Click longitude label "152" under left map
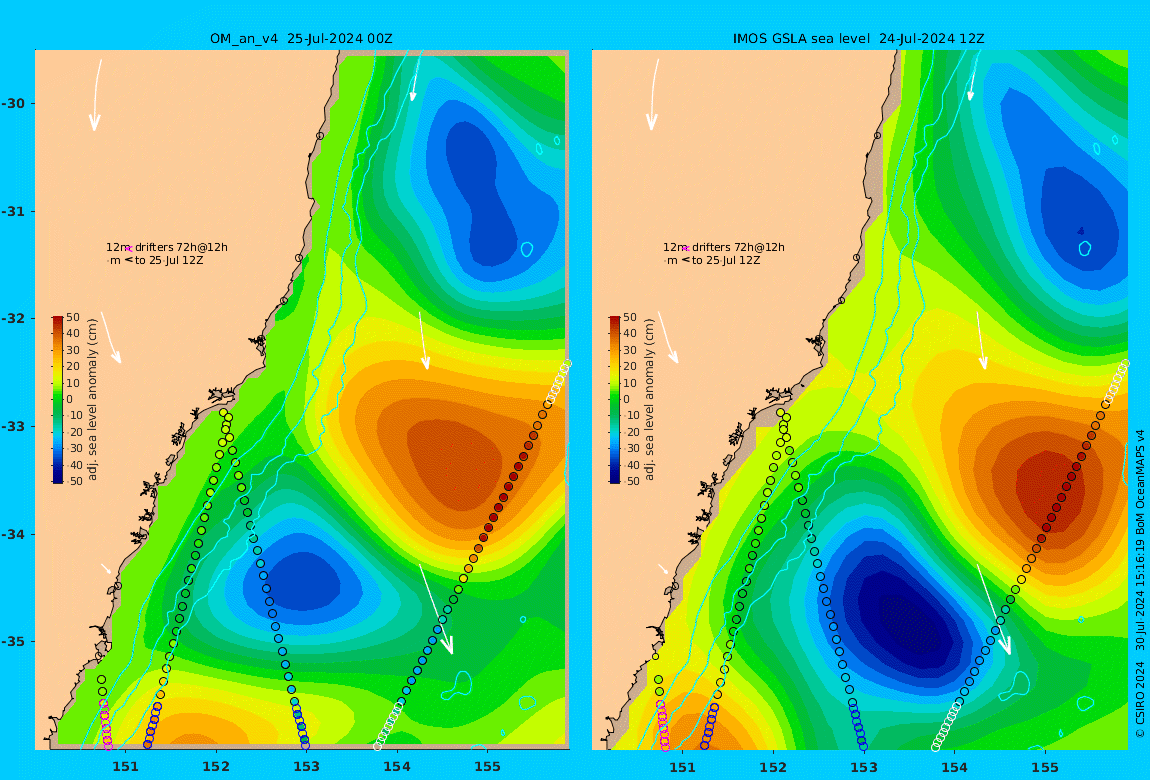 (216, 767)
